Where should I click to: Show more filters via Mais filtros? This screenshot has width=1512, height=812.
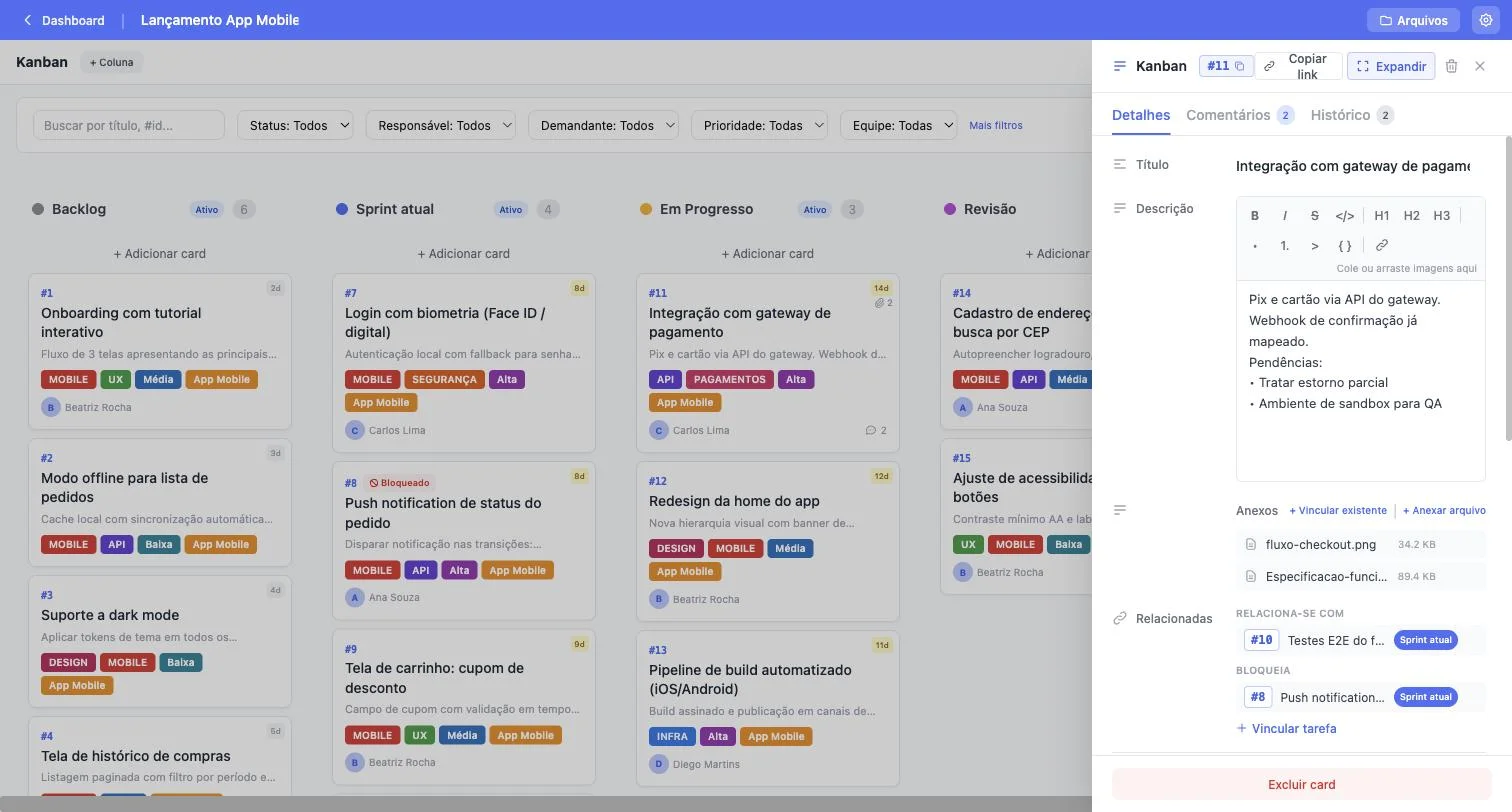[996, 125]
